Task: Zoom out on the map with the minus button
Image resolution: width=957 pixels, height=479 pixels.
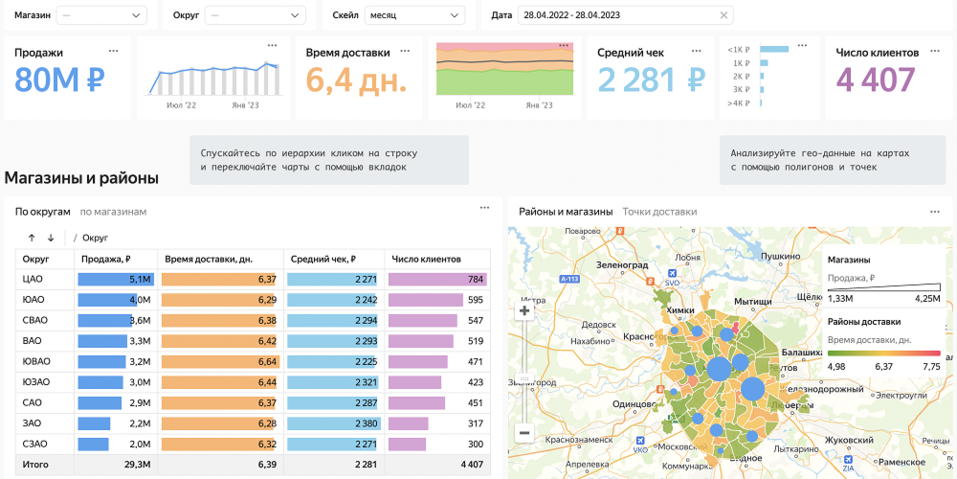Action: click(524, 433)
